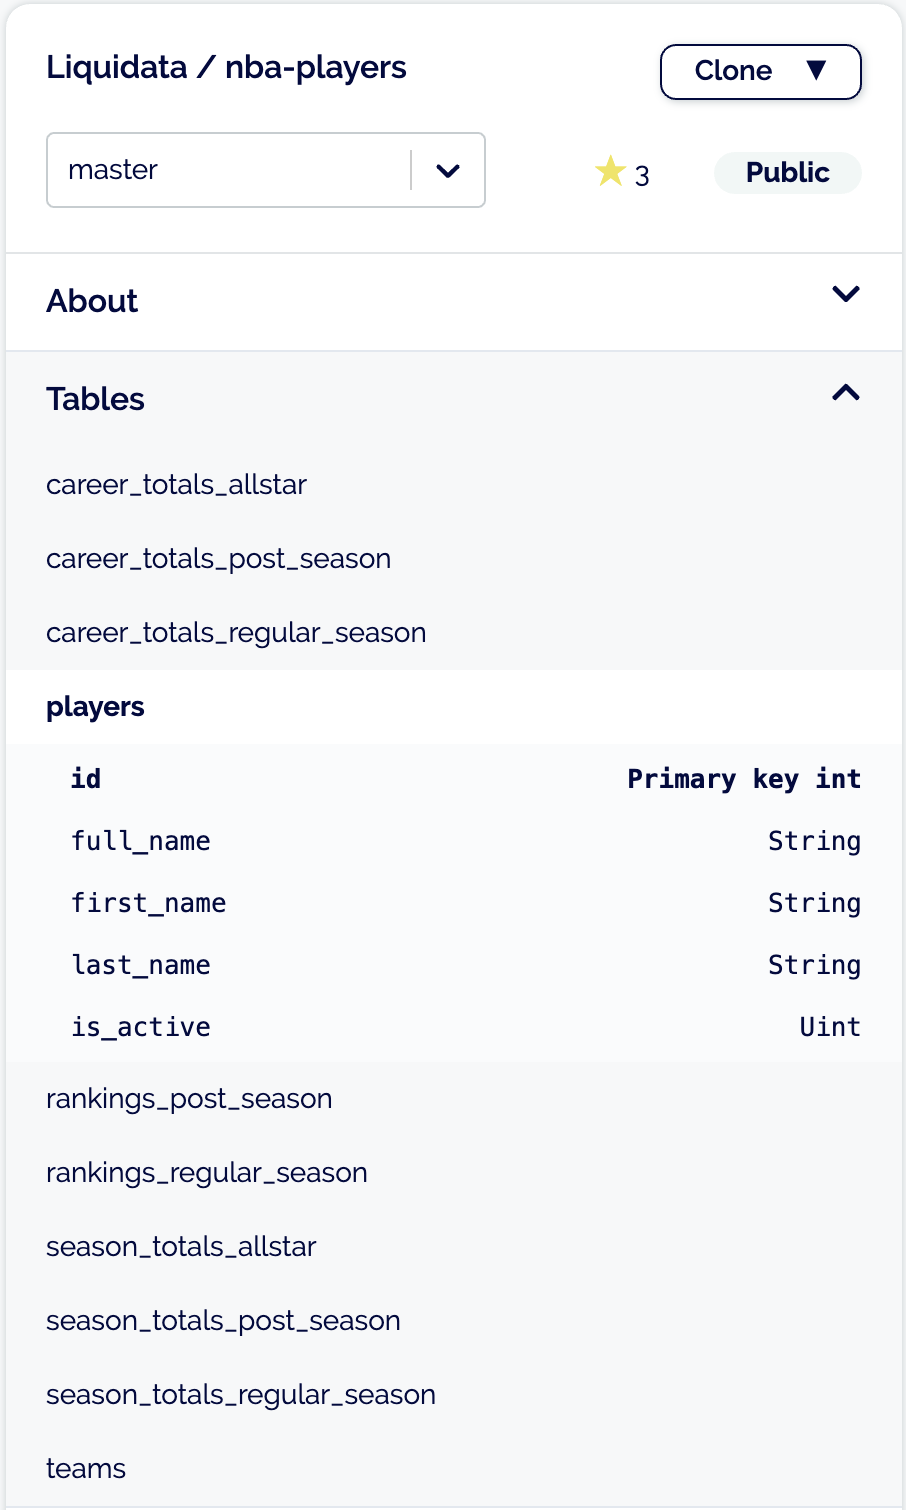Open the teams table
This screenshot has height=1510, width=906.
(x=86, y=1469)
